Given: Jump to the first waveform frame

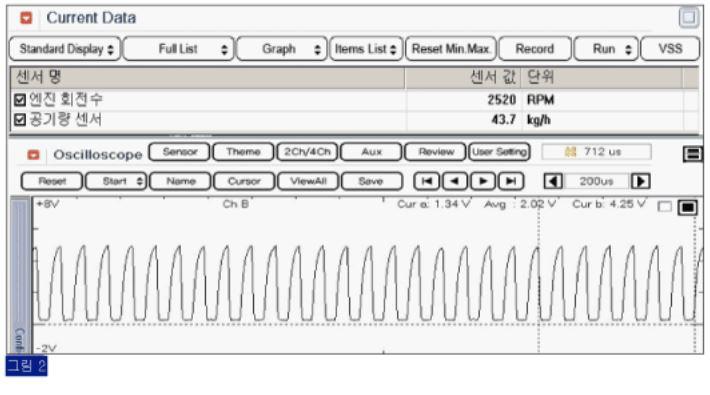Looking at the screenshot, I should (427, 181).
